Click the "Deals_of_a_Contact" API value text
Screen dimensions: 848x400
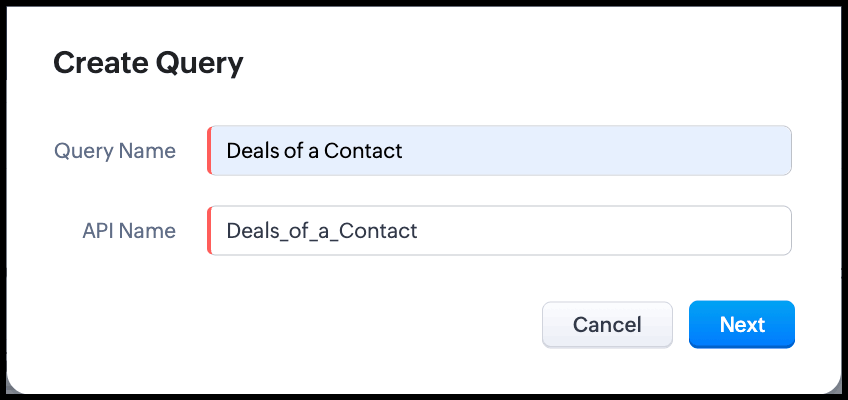(321, 231)
